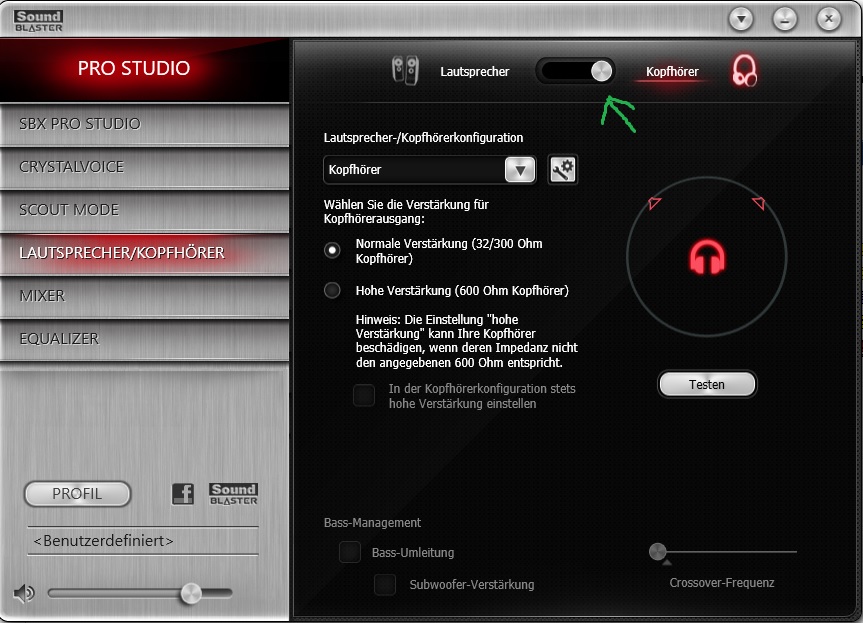Click the Bass-Management label
Image resolution: width=863 pixels, height=623 pixels.
pyautogui.click(x=372, y=523)
